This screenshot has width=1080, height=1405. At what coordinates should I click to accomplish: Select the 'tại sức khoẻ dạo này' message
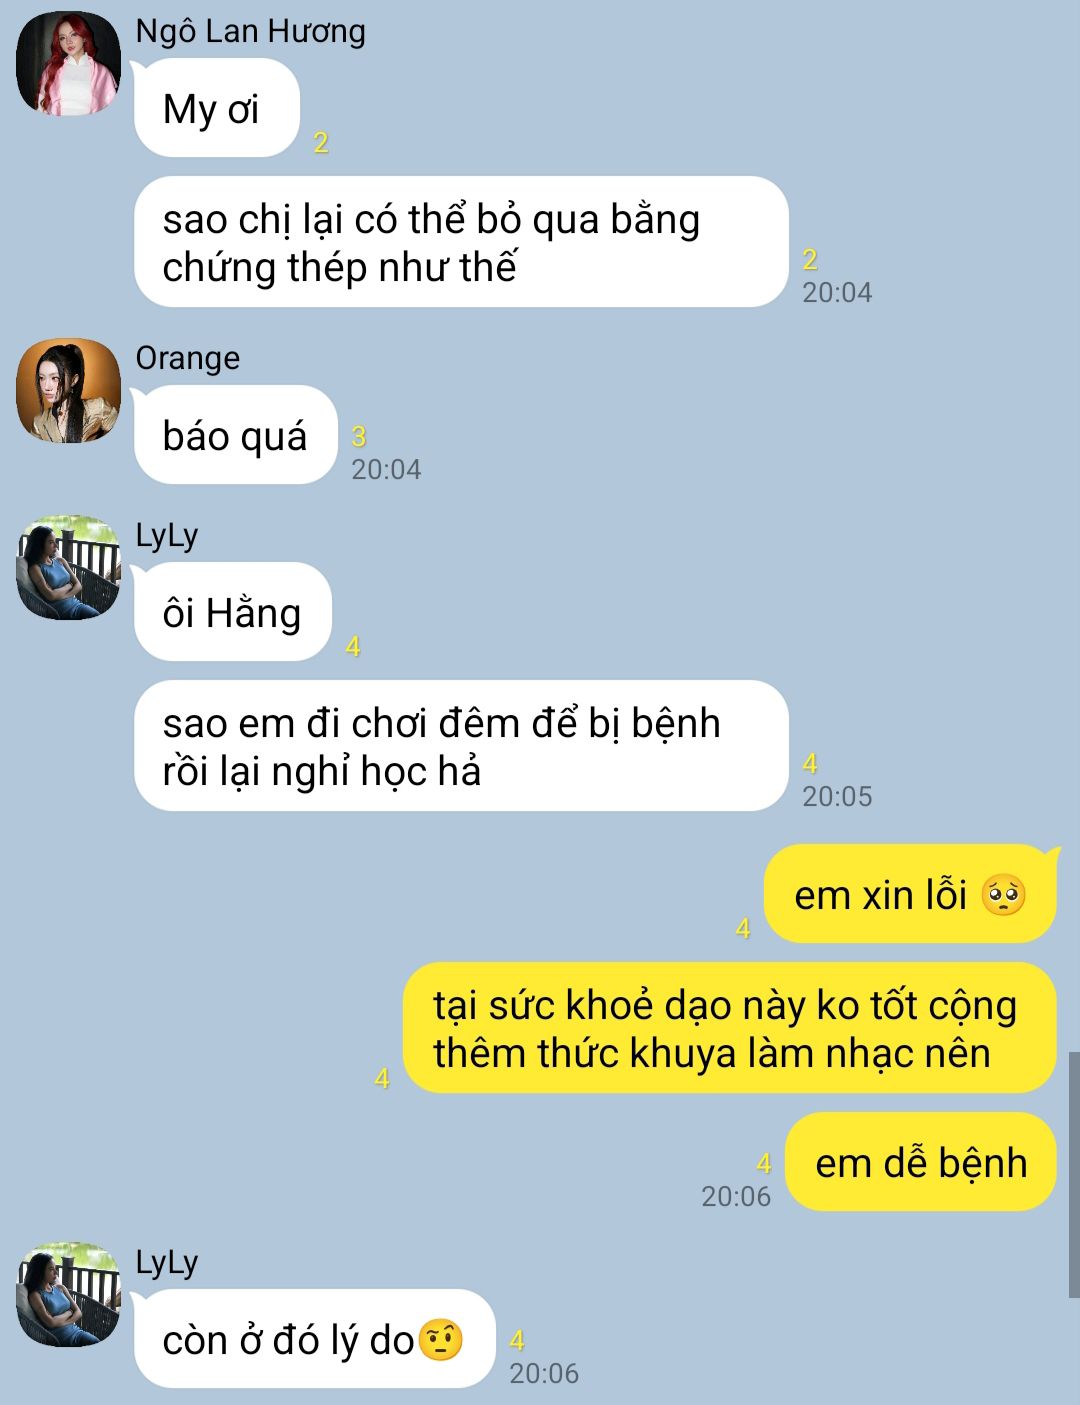point(730,1028)
